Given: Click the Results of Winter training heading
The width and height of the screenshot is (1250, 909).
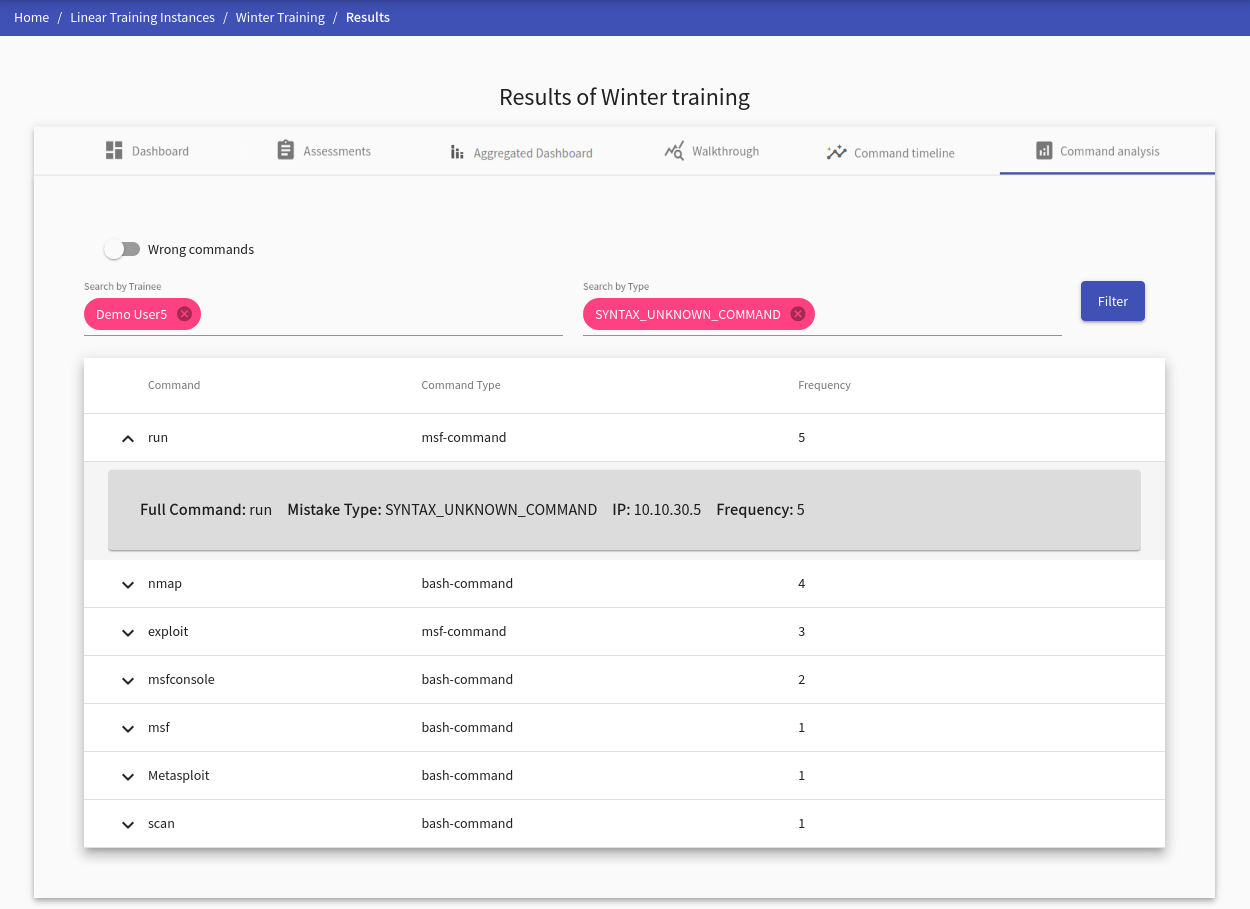Looking at the screenshot, I should [624, 97].
